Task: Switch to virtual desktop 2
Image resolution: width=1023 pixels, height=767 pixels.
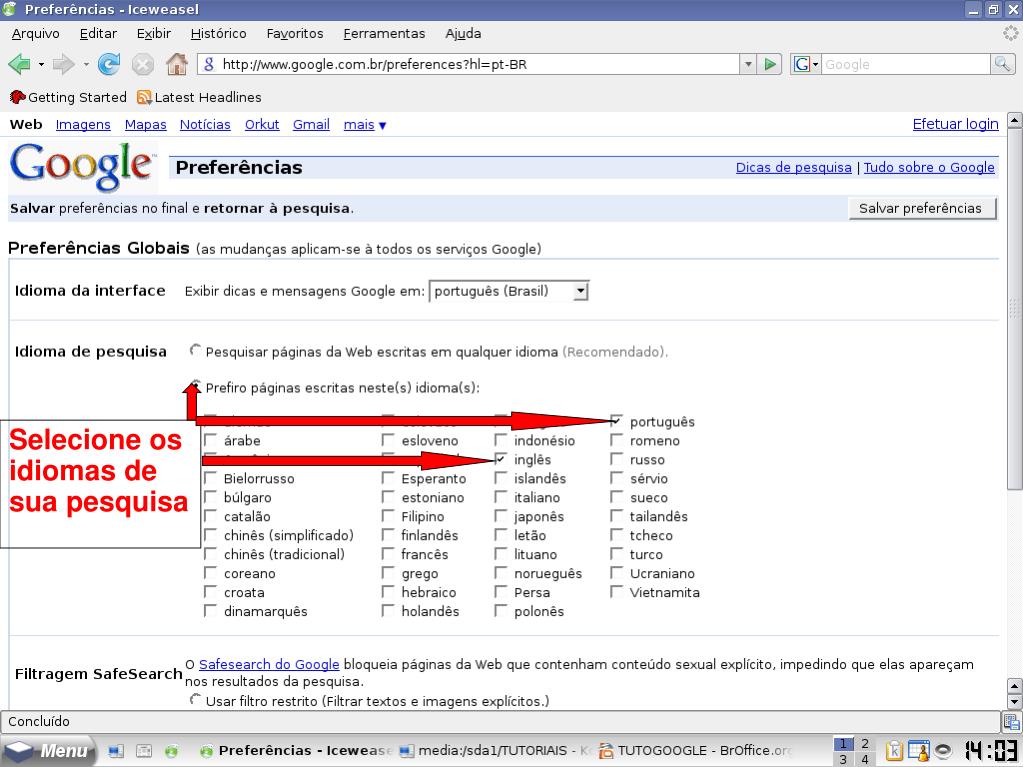Action: pos(865,744)
